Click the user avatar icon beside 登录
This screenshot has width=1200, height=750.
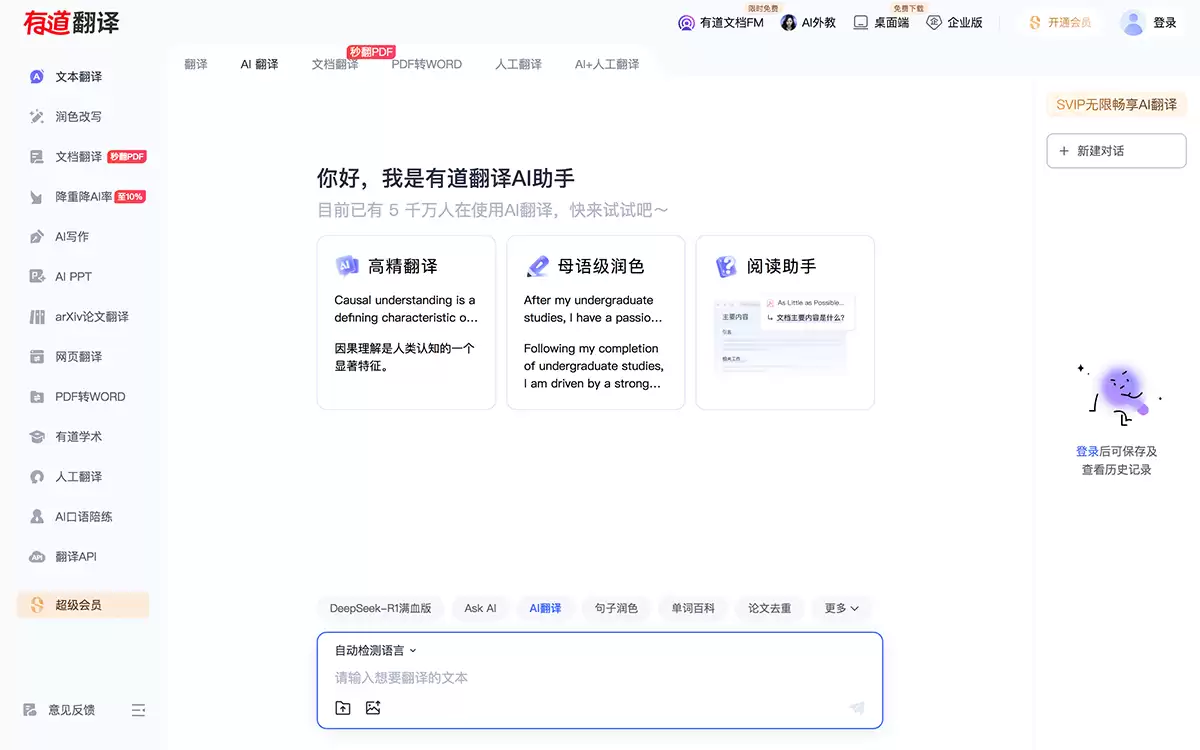tap(1132, 23)
